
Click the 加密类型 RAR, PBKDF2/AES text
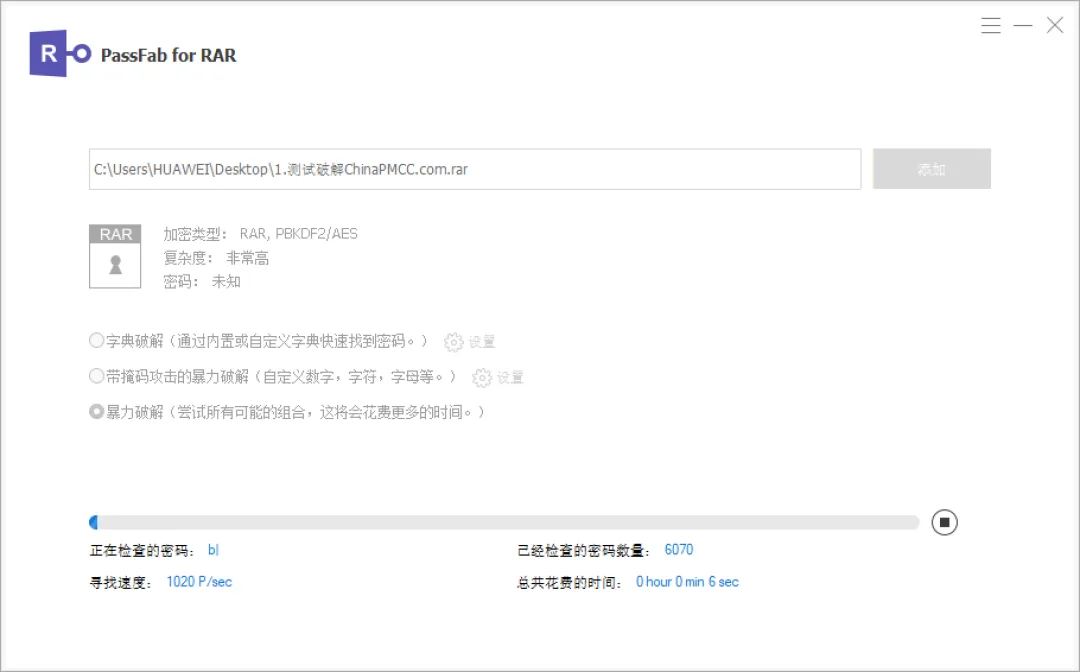point(260,234)
